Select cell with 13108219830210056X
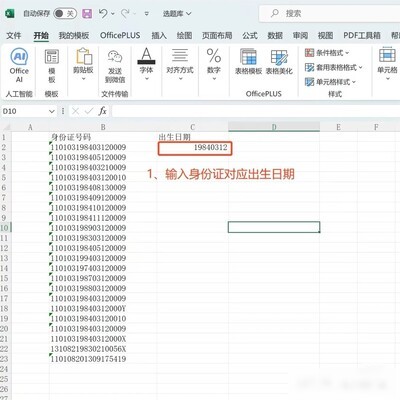Image resolution: width=400 pixels, height=400 pixels. pyautogui.click(x=103, y=349)
